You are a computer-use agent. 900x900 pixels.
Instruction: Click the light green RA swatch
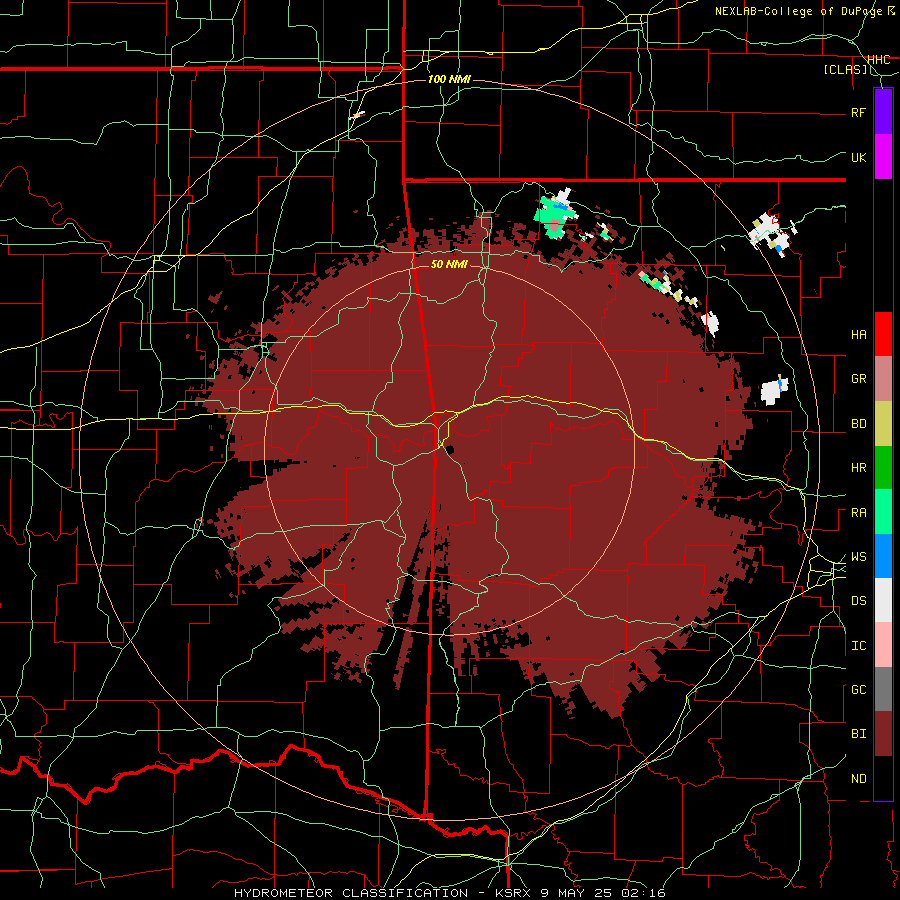(x=883, y=512)
